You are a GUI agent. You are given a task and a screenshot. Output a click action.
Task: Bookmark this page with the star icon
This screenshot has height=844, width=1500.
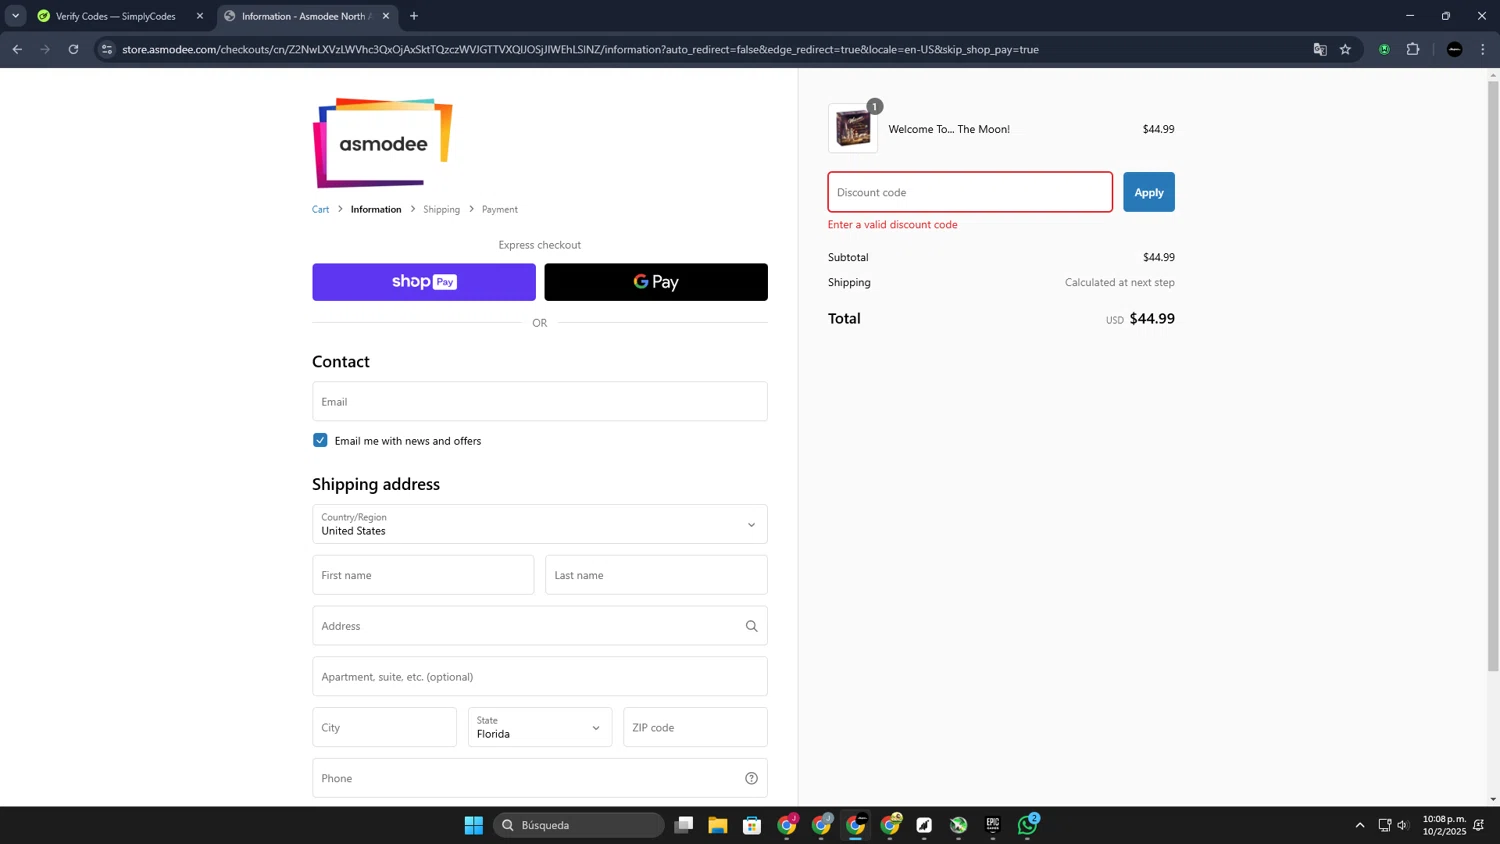pos(1345,49)
